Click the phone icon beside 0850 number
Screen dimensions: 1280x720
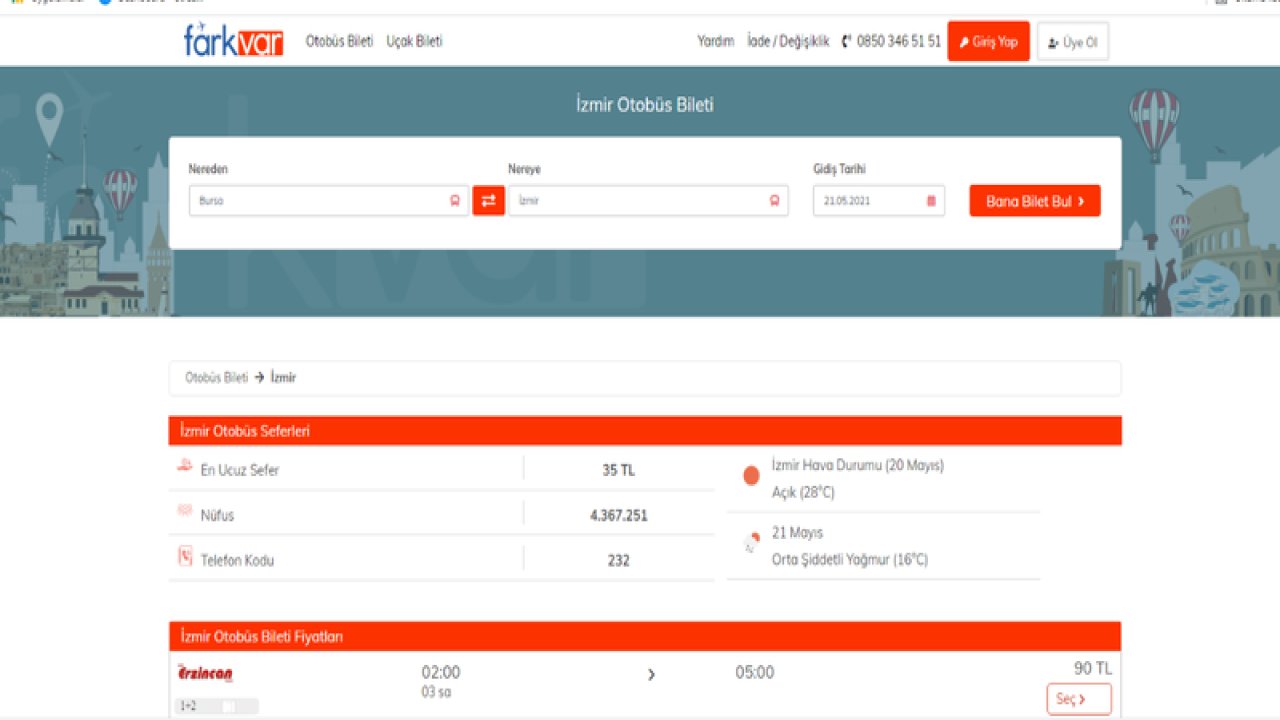tap(847, 42)
